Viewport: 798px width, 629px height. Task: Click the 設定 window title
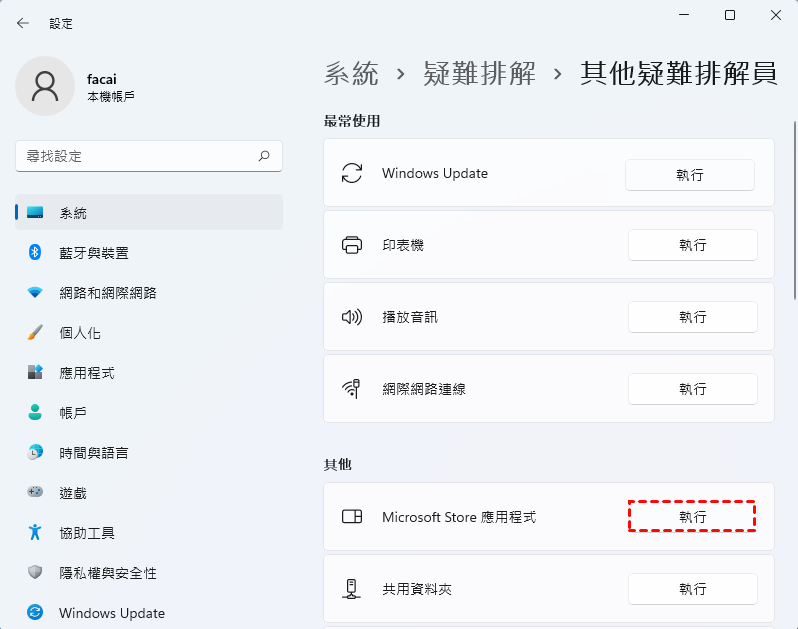pyautogui.click(x=61, y=23)
